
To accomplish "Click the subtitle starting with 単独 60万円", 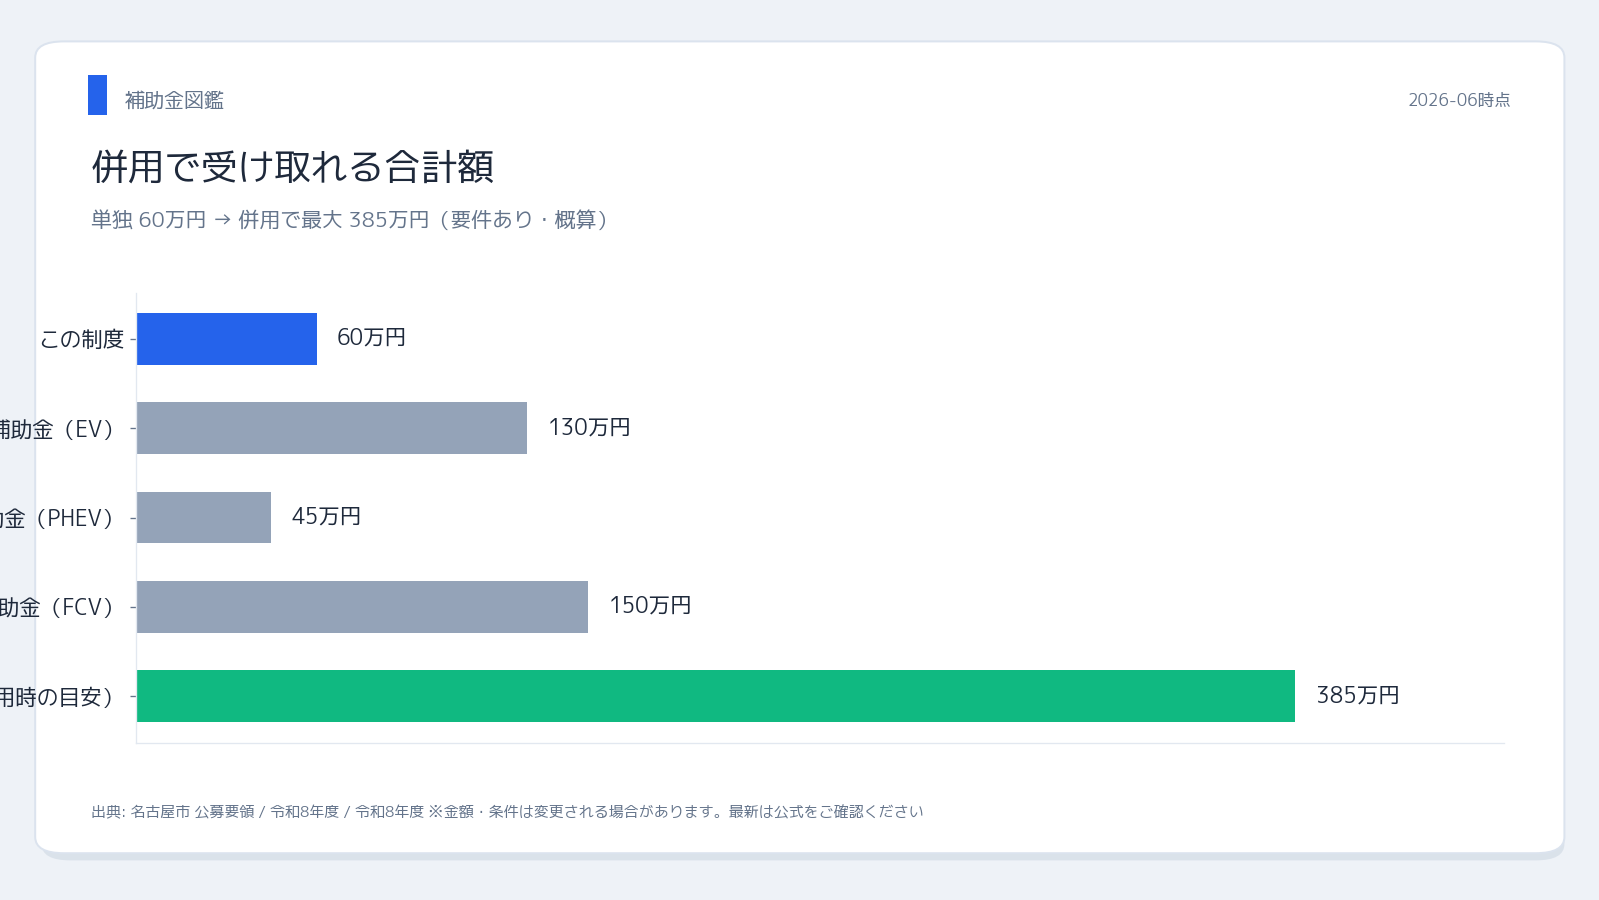I will point(349,219).
